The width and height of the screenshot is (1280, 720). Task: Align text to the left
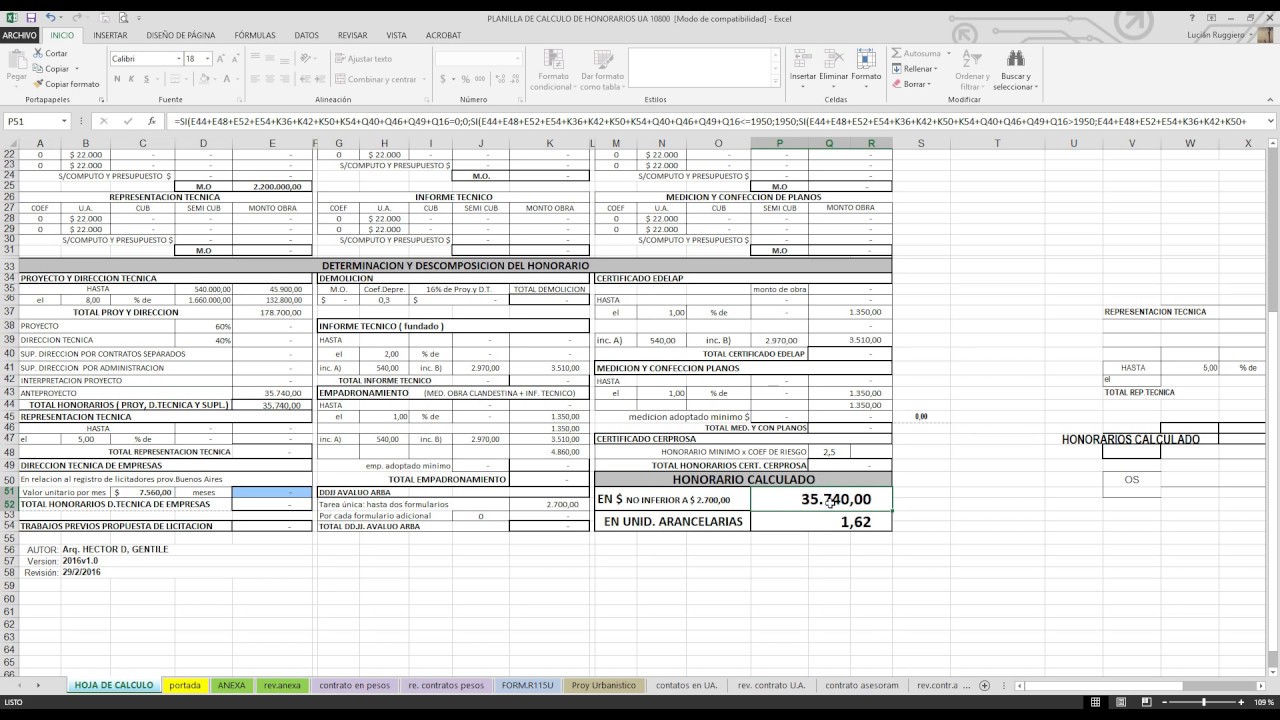click(256, 79)
